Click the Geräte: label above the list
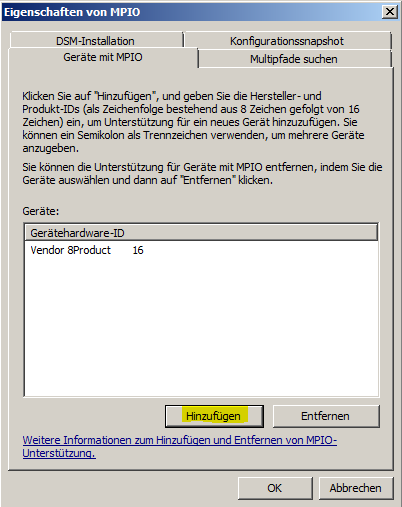Screen dimensions: 402x507 coord(41,211)
